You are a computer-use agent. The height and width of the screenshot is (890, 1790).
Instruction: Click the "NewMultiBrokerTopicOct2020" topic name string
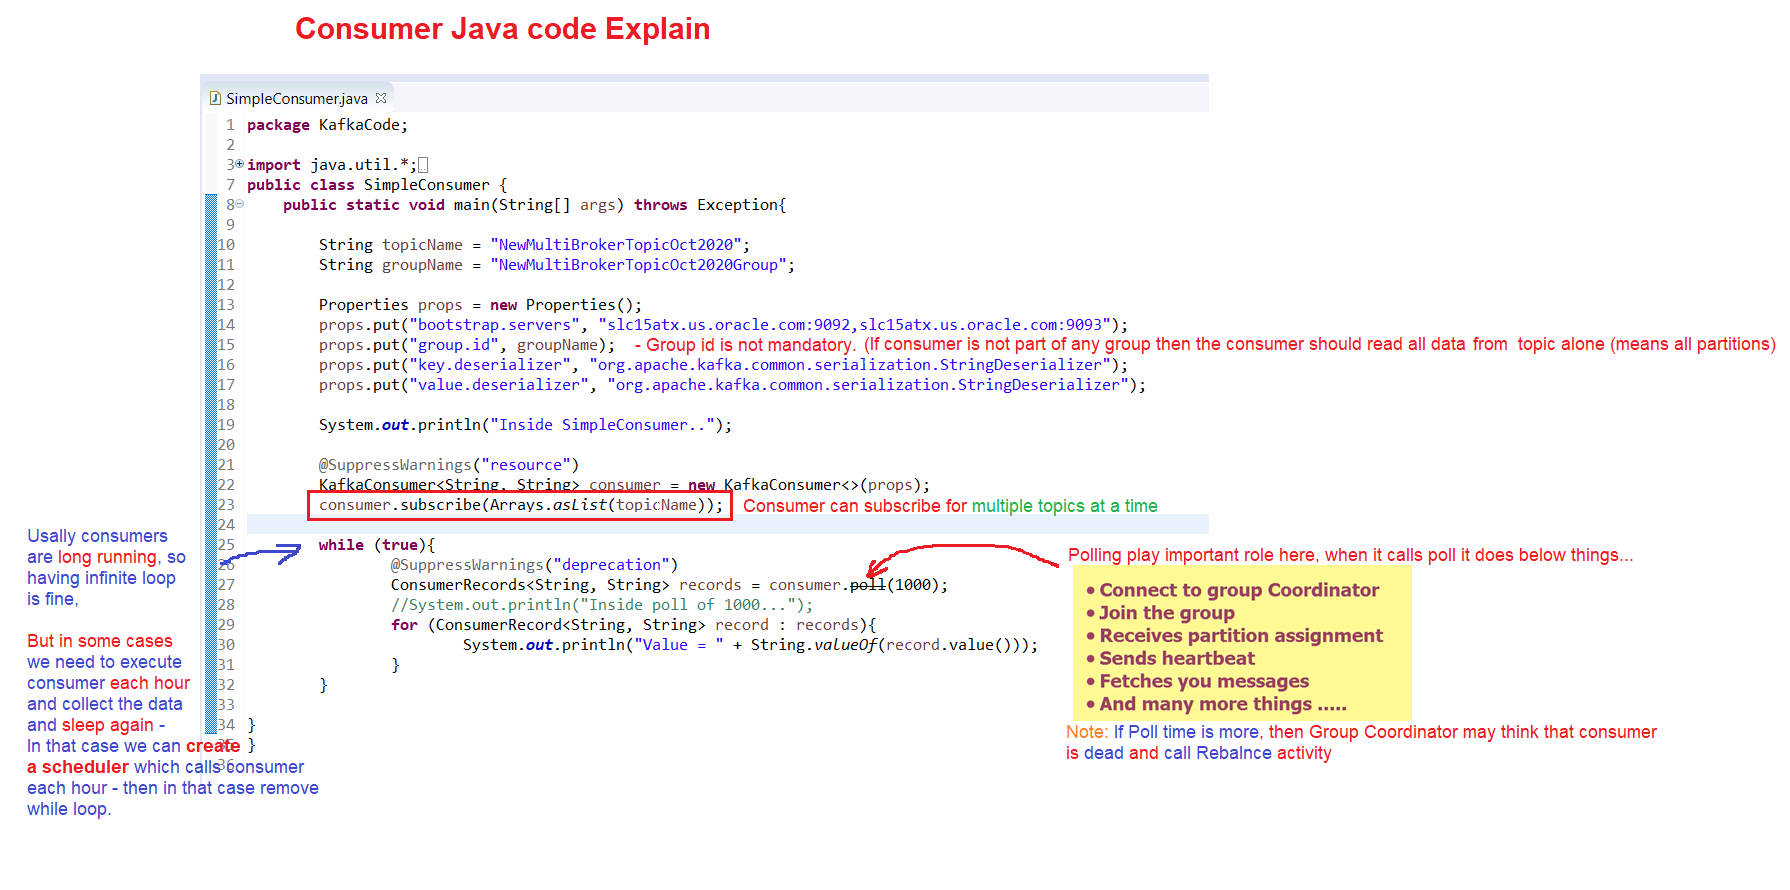pyautogui.click(x=615, y=245)
